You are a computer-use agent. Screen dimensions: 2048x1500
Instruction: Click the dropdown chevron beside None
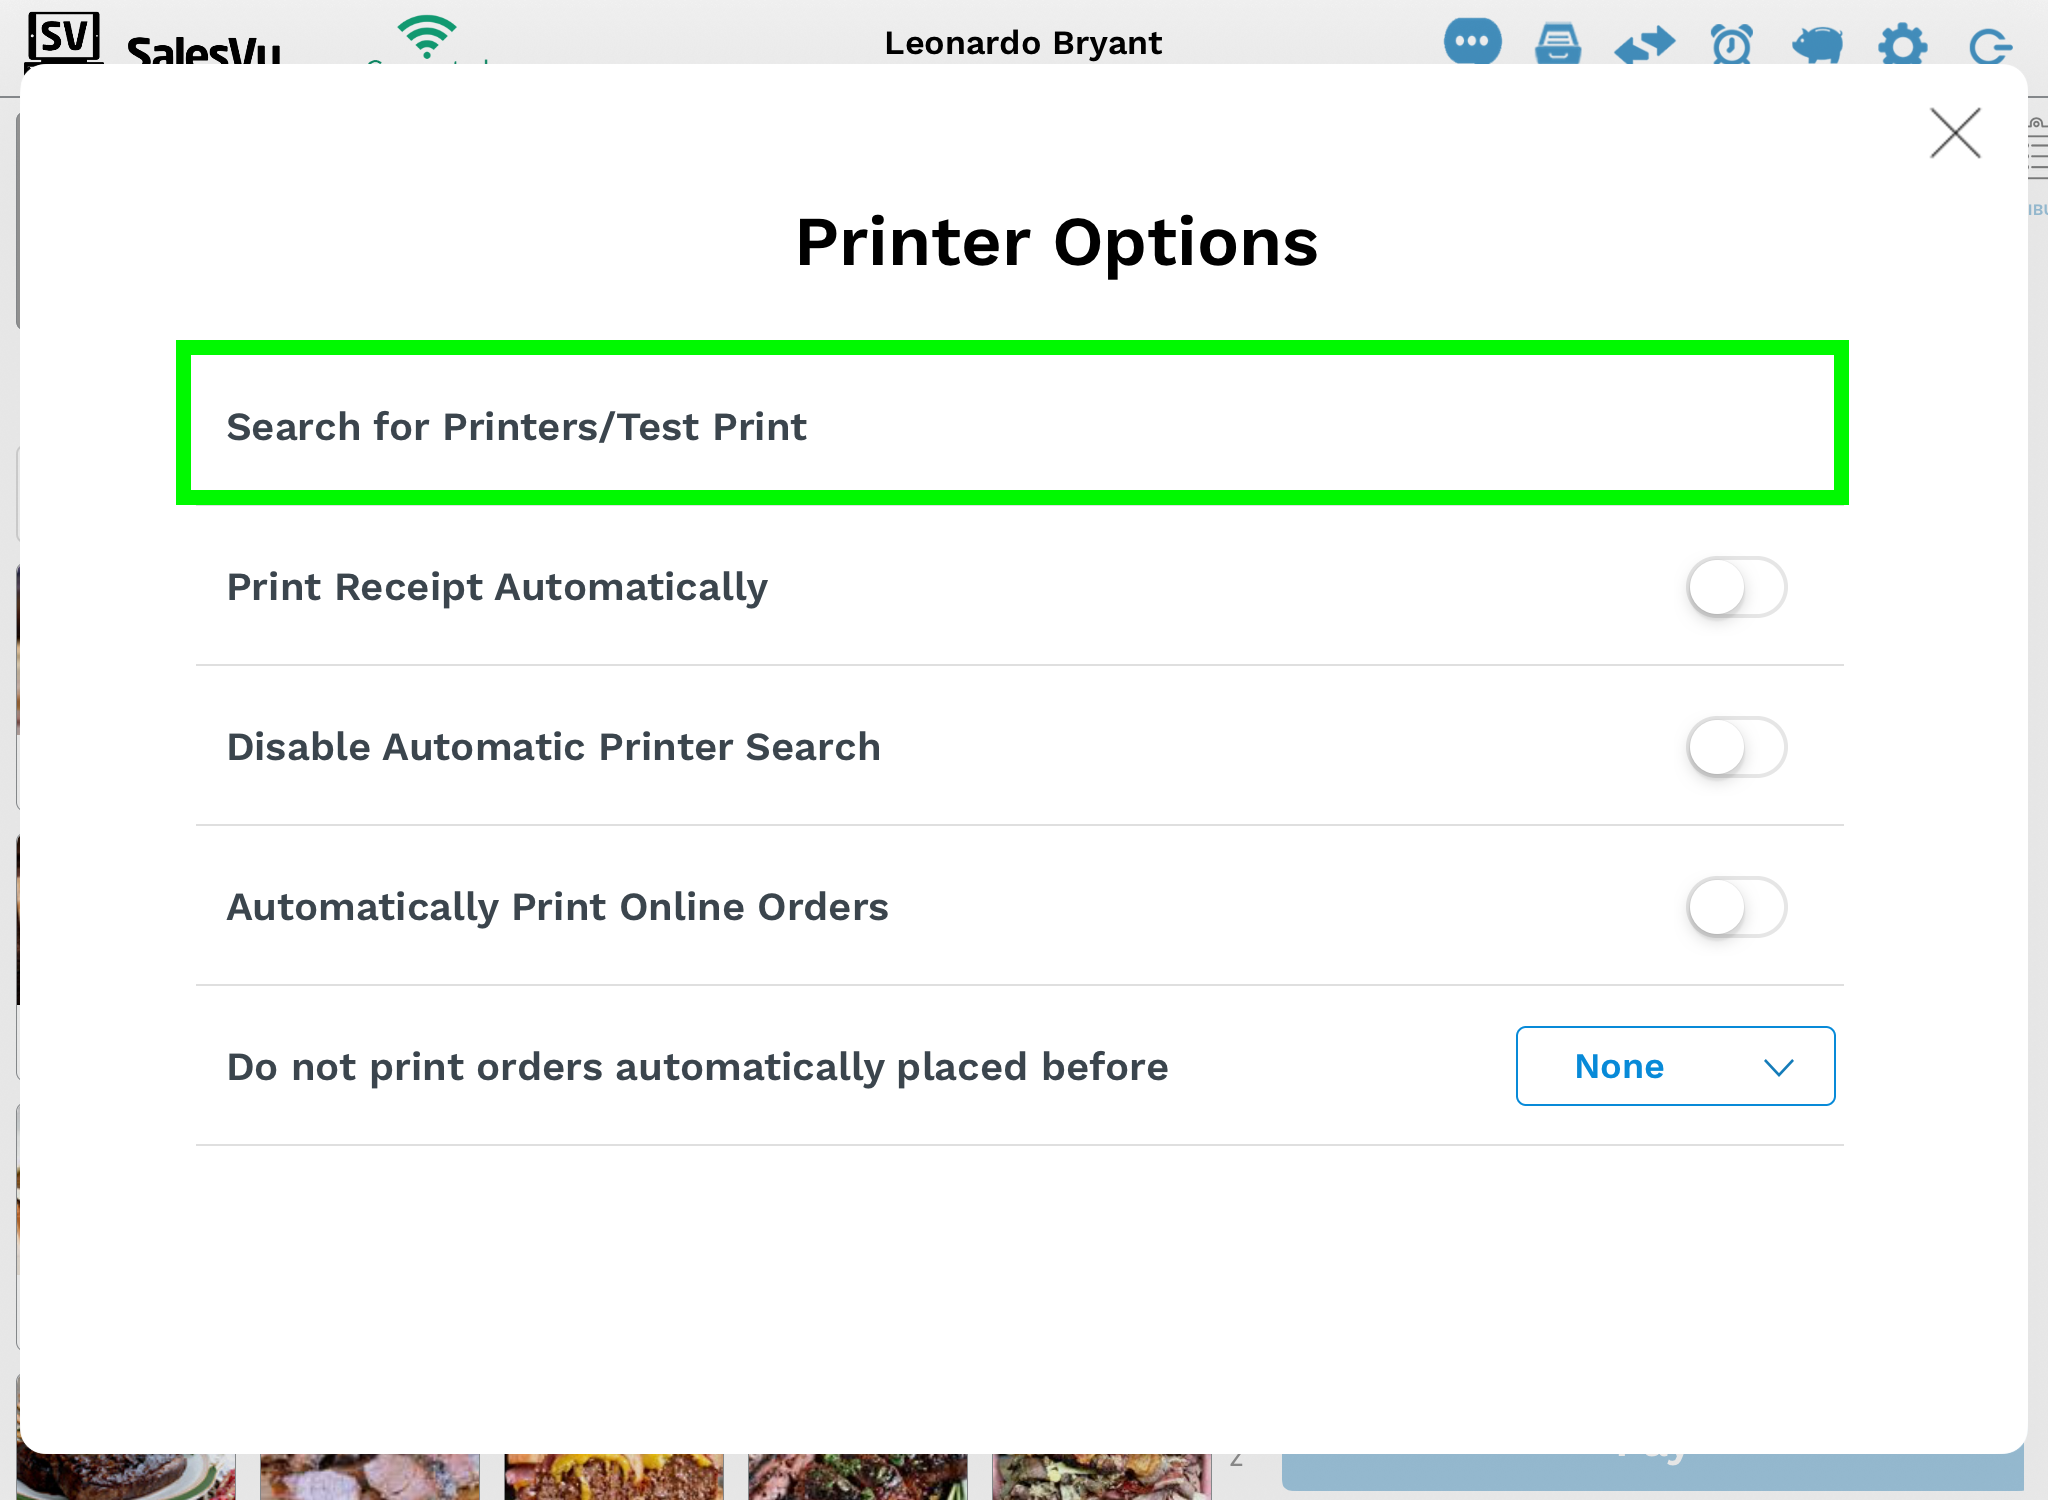(x=1778, y=1068)
